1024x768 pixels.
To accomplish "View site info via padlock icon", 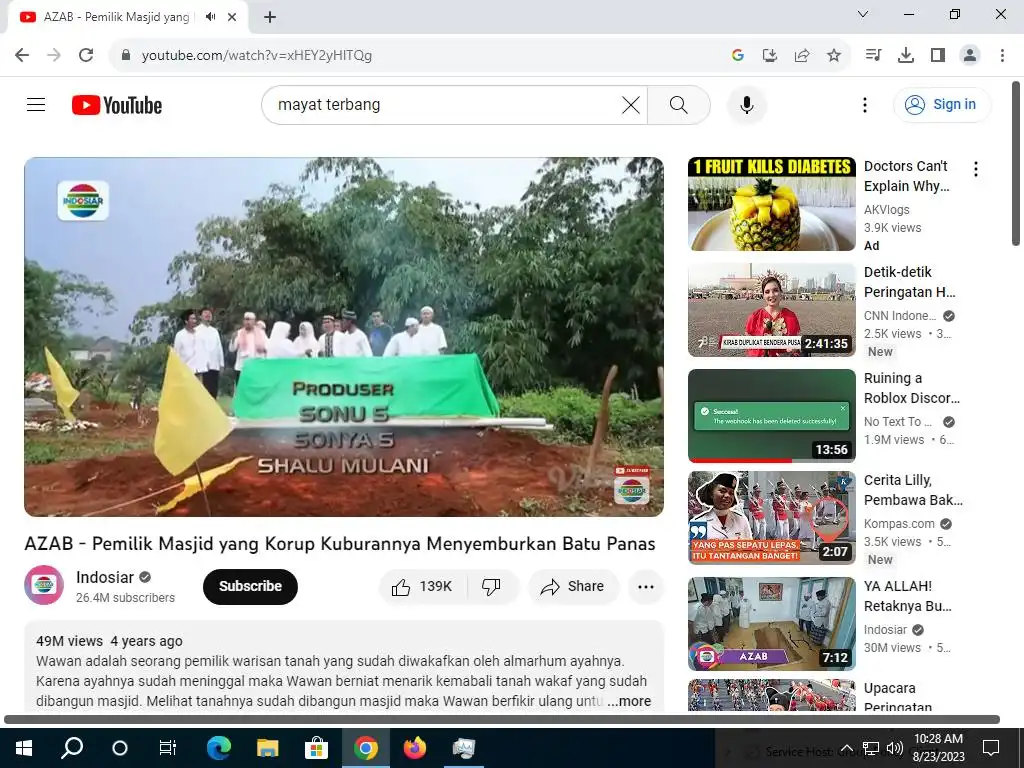I will click(x=126, y=55).
